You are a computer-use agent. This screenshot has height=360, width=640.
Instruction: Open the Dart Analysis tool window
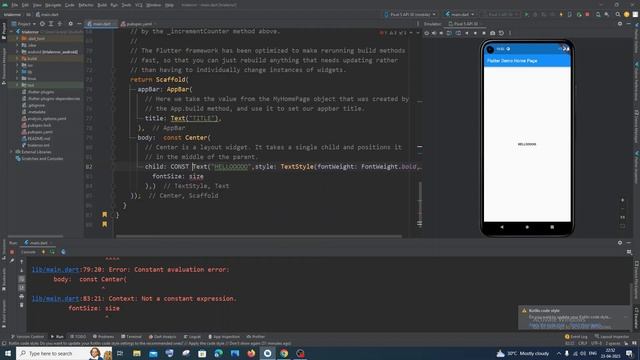coord(162,337)
